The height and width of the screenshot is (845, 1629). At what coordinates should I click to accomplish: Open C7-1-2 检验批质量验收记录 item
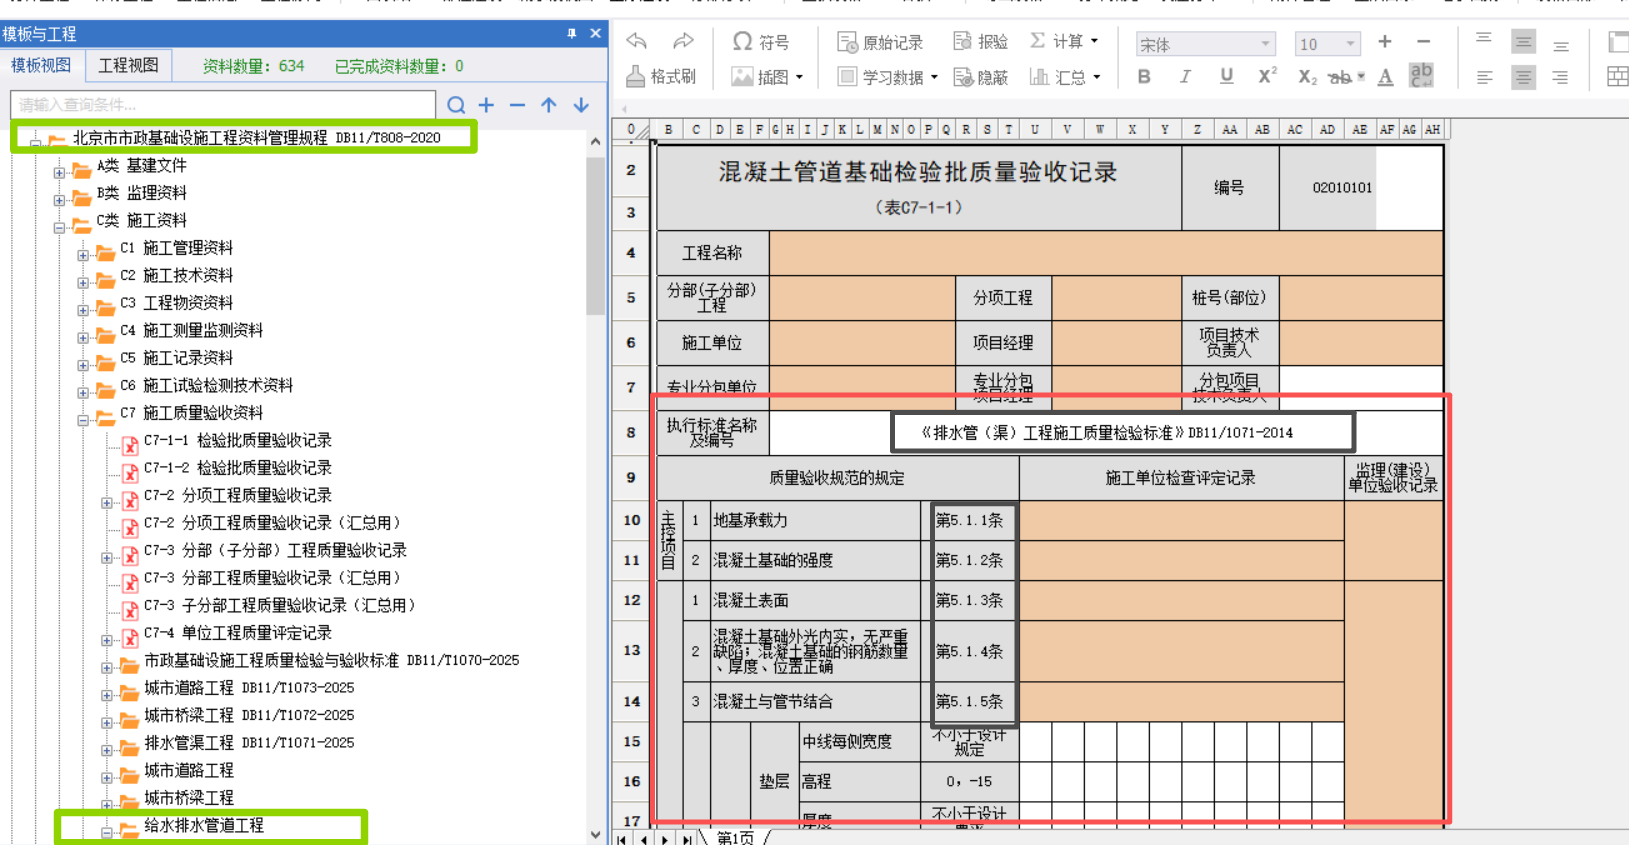[x=237, y=468]
